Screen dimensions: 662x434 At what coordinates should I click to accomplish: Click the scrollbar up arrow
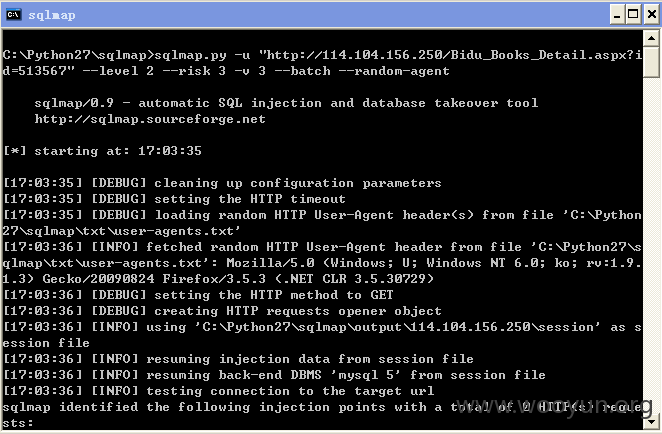pyautogui.click(x=651, y=38)
